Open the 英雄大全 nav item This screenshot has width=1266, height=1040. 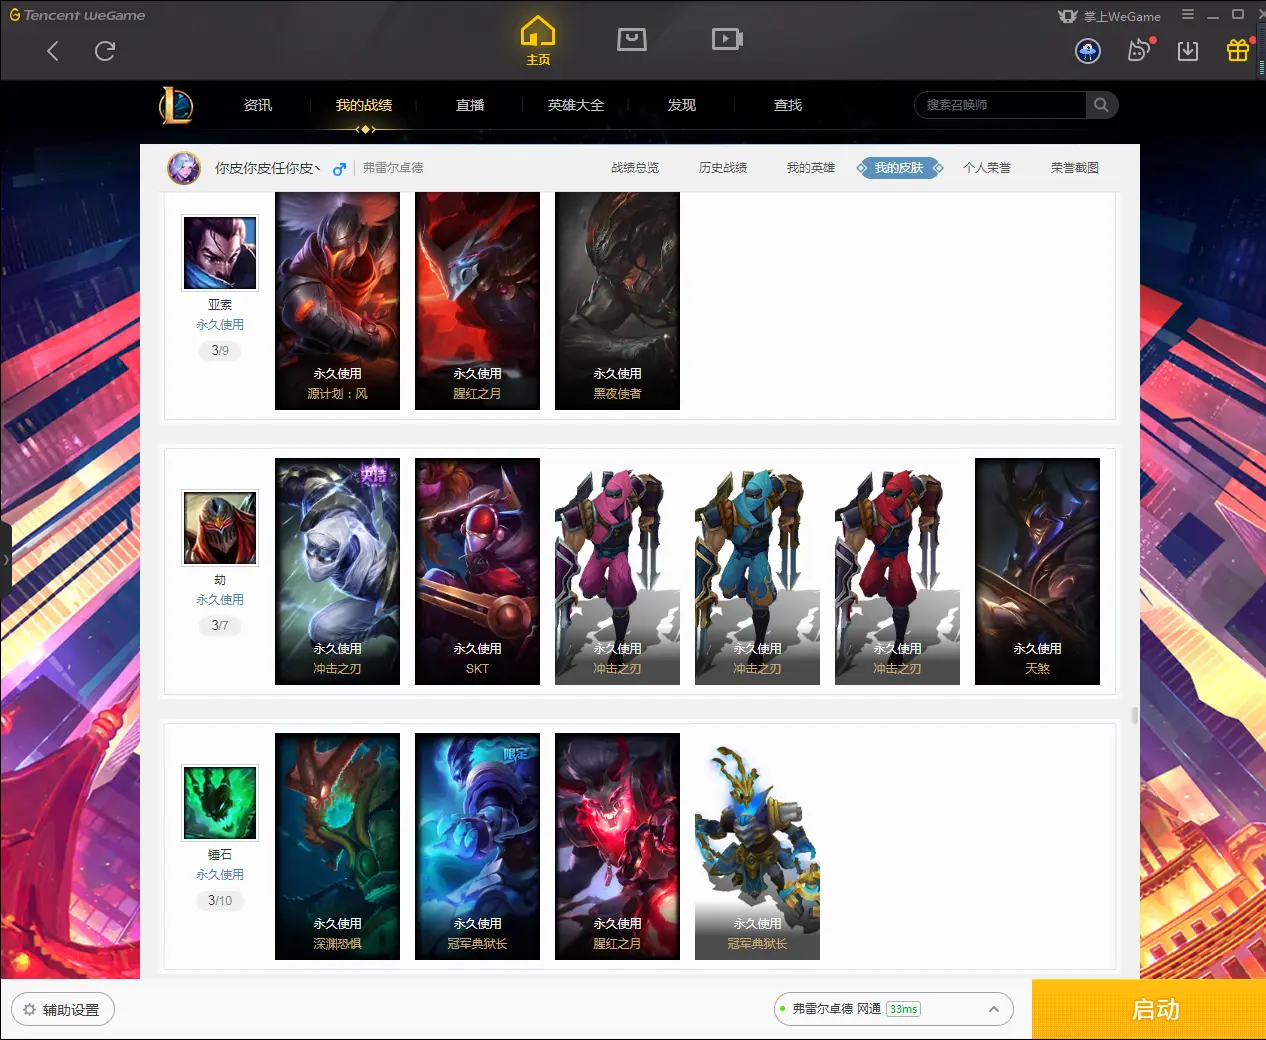click(x=576, y=105)
